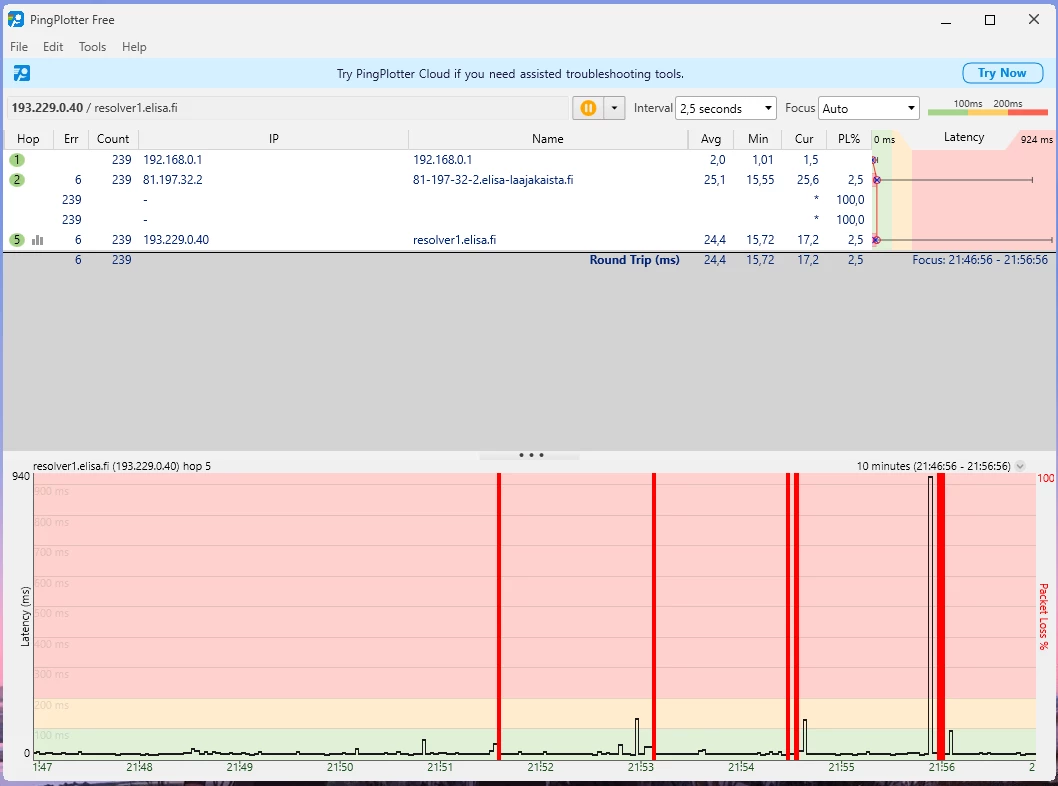Select IP cell 81.197.32.2

coord(173,179)
